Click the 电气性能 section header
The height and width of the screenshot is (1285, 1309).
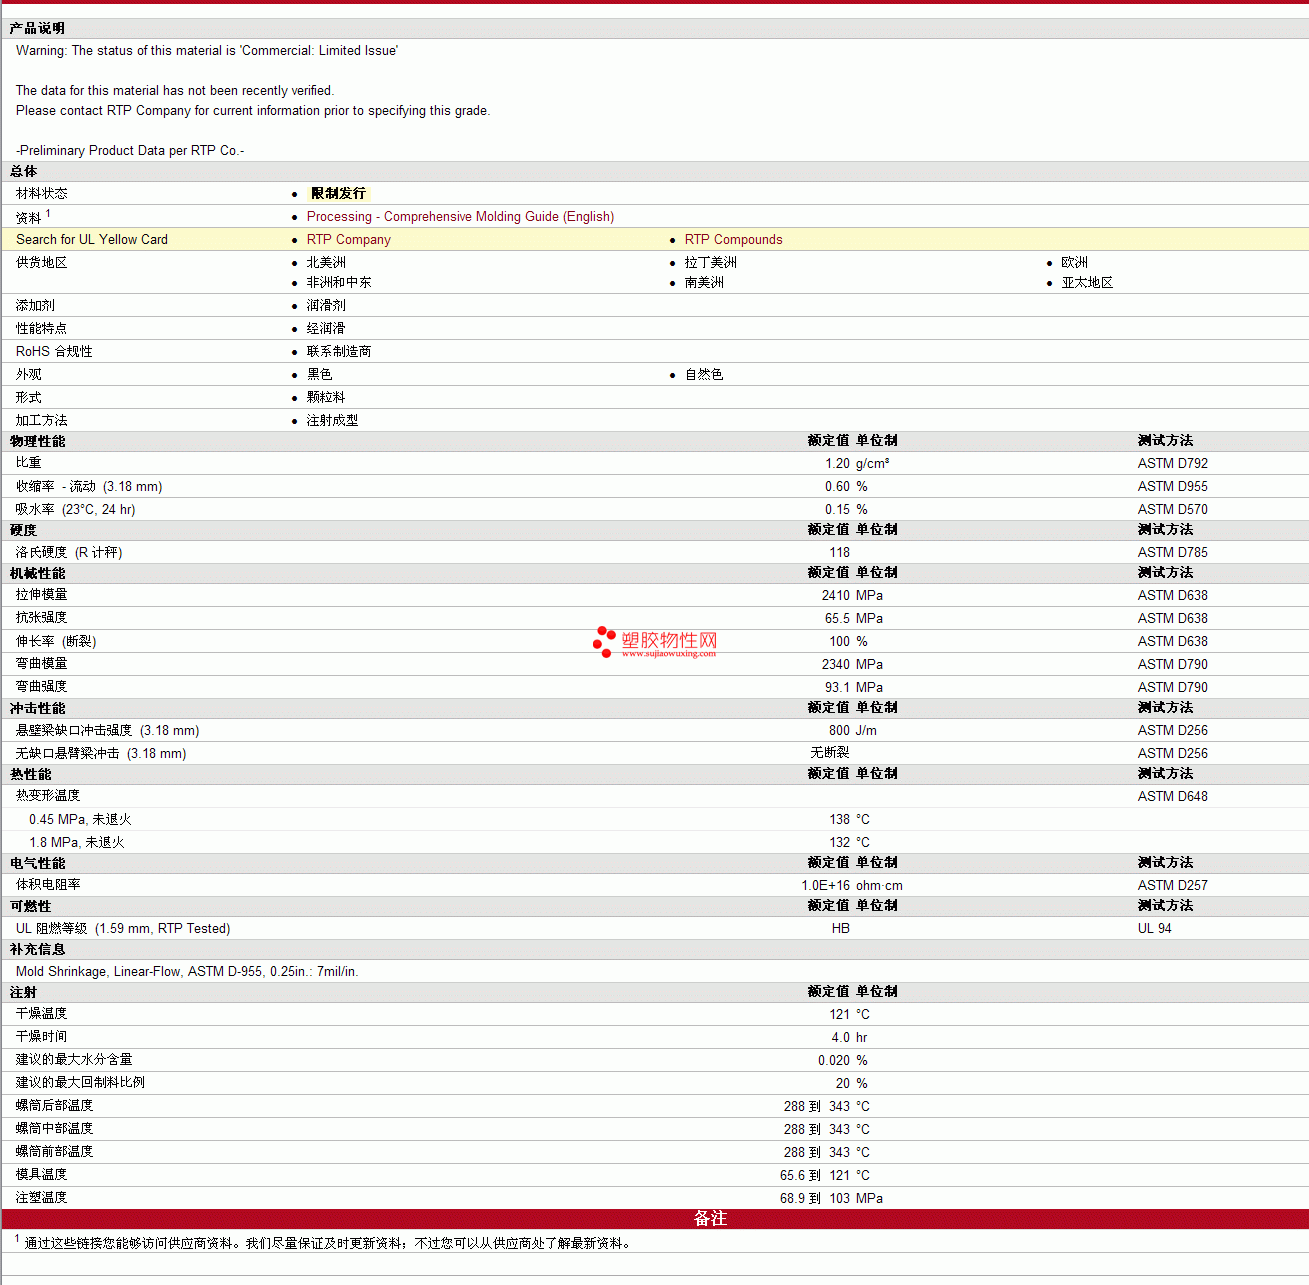coord(37,864)
